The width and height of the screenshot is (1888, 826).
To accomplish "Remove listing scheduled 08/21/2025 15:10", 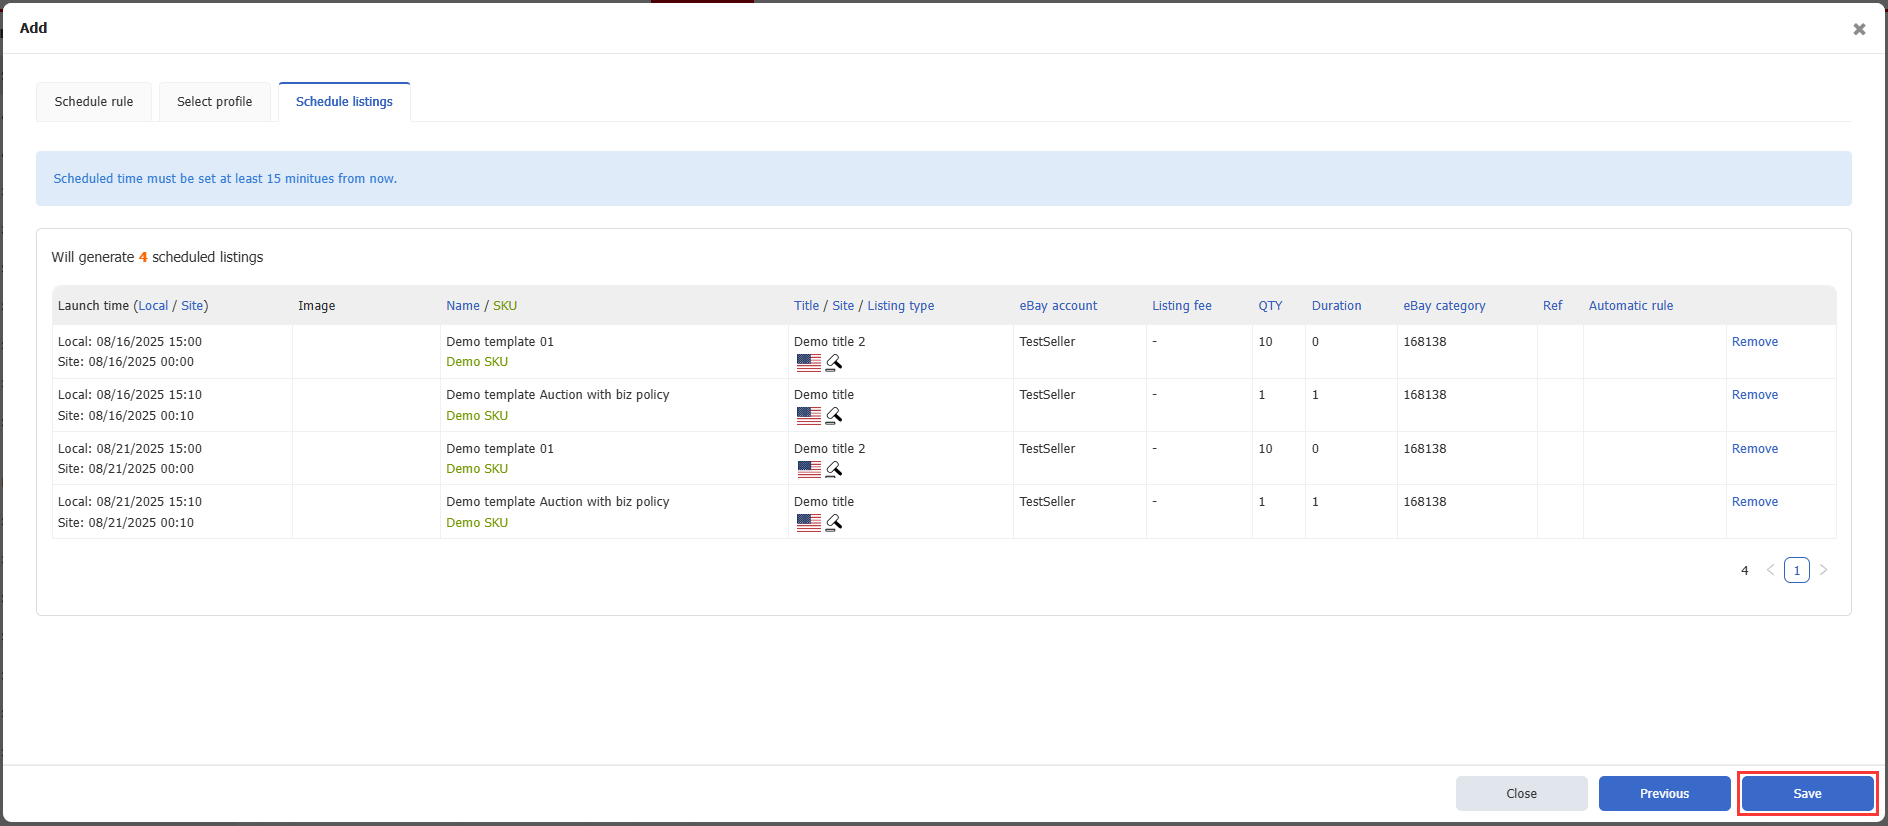I will (1755, 502).
